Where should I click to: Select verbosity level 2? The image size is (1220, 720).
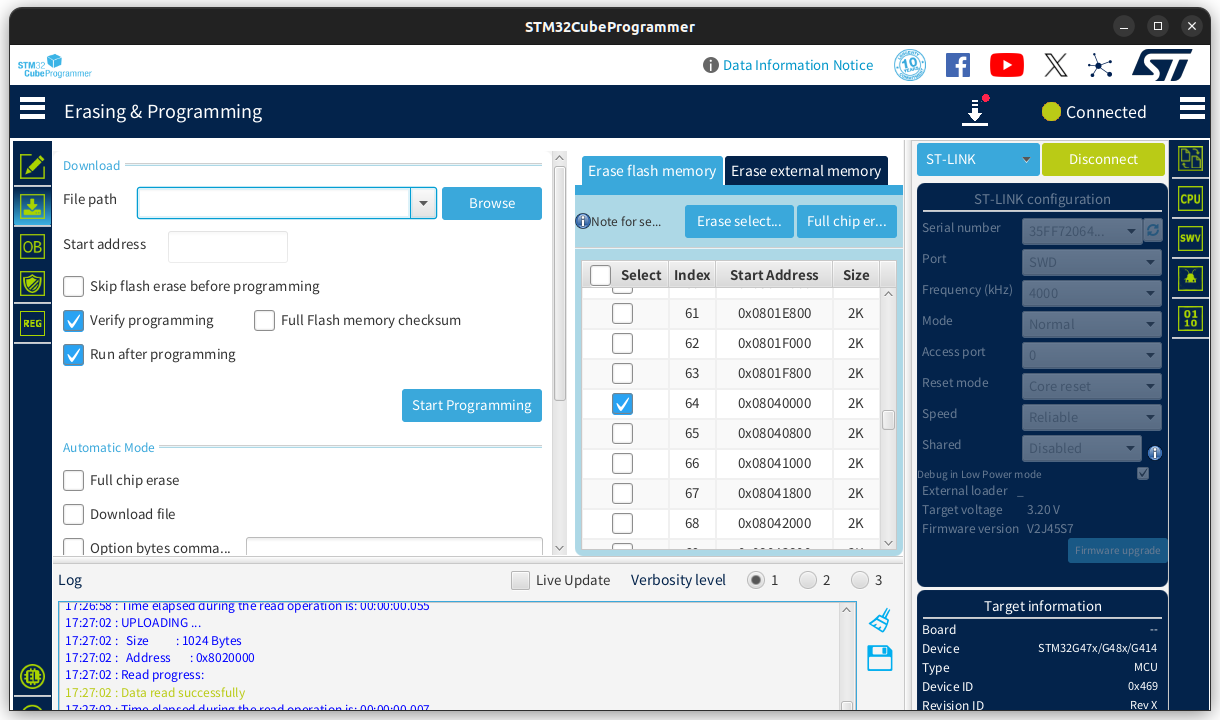pyautogui.click(x=808, y=580)
